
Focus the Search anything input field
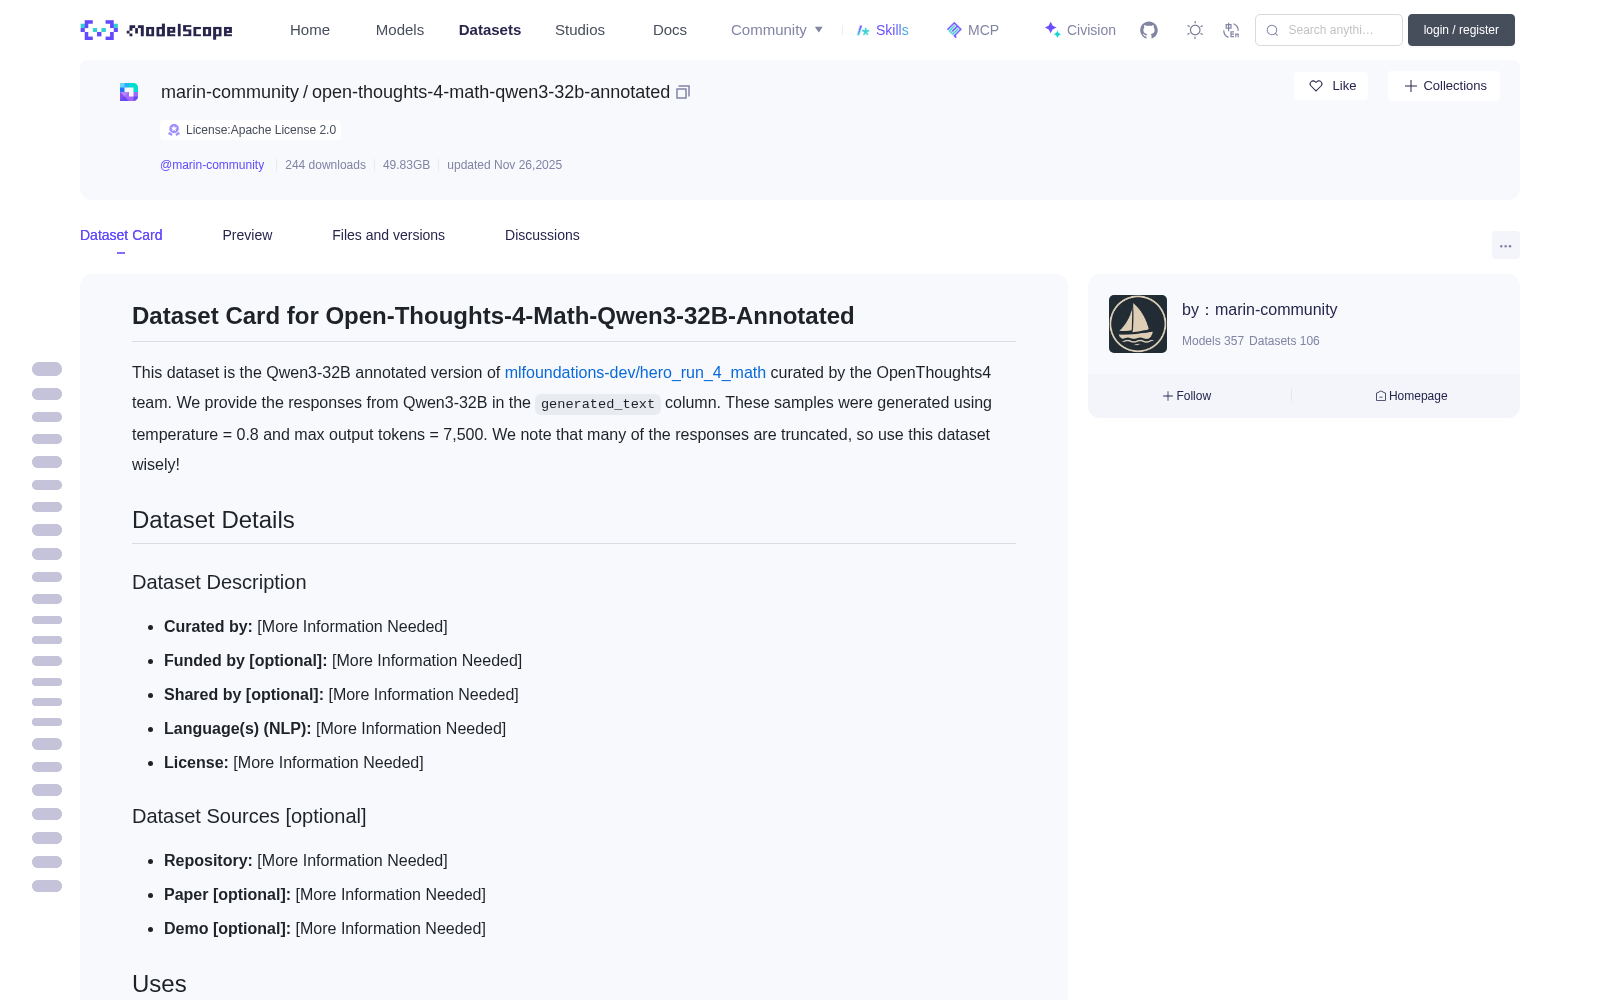[x=1329, y=30]
